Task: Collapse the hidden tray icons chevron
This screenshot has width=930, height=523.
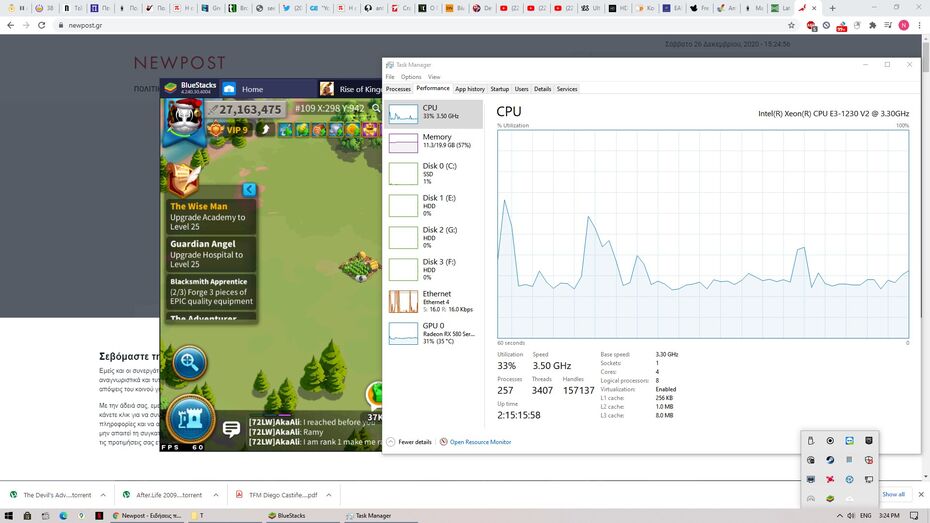Action: click(839, 516)
